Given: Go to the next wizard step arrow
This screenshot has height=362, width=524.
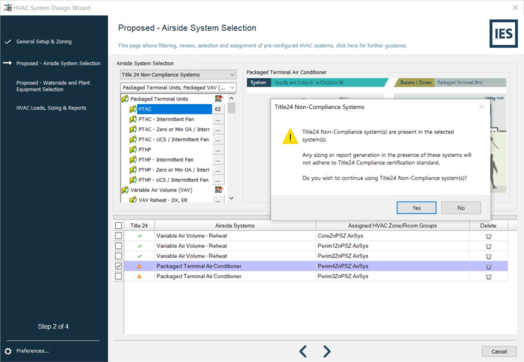Looking at the screenshot, I should [x=327, y=351].
